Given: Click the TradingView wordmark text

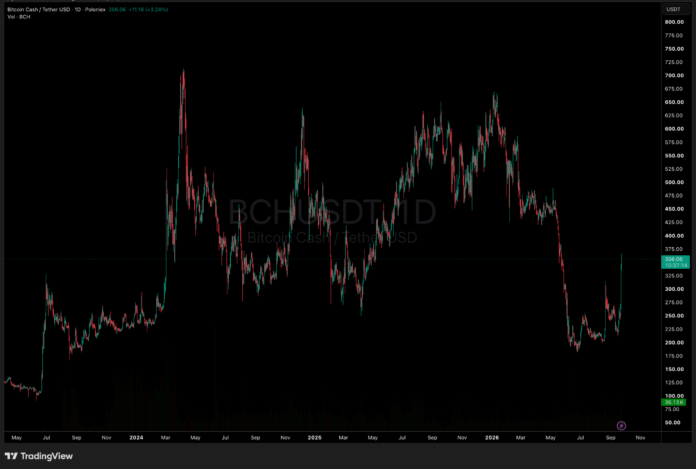Looking at the screenshot, I should coord(47,456).
